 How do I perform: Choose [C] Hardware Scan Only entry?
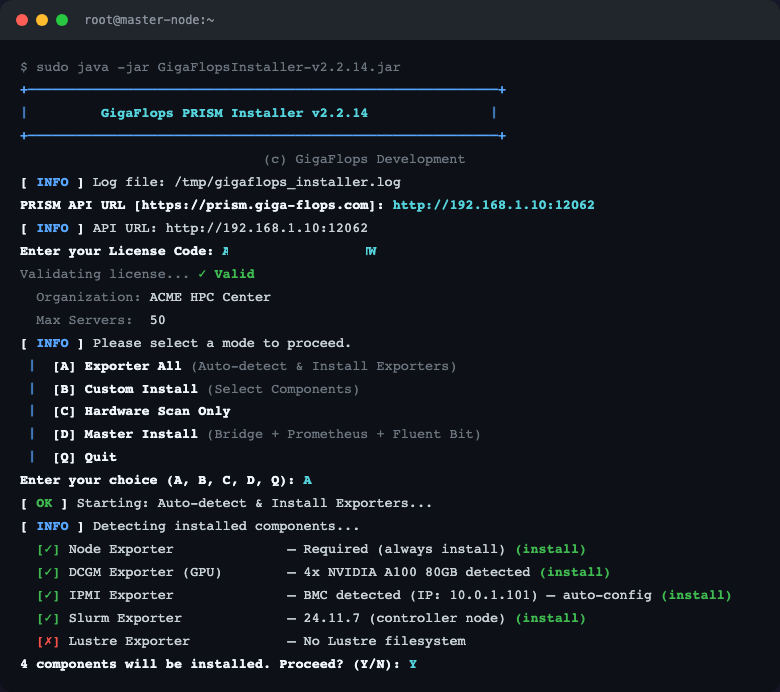point(142,411)
